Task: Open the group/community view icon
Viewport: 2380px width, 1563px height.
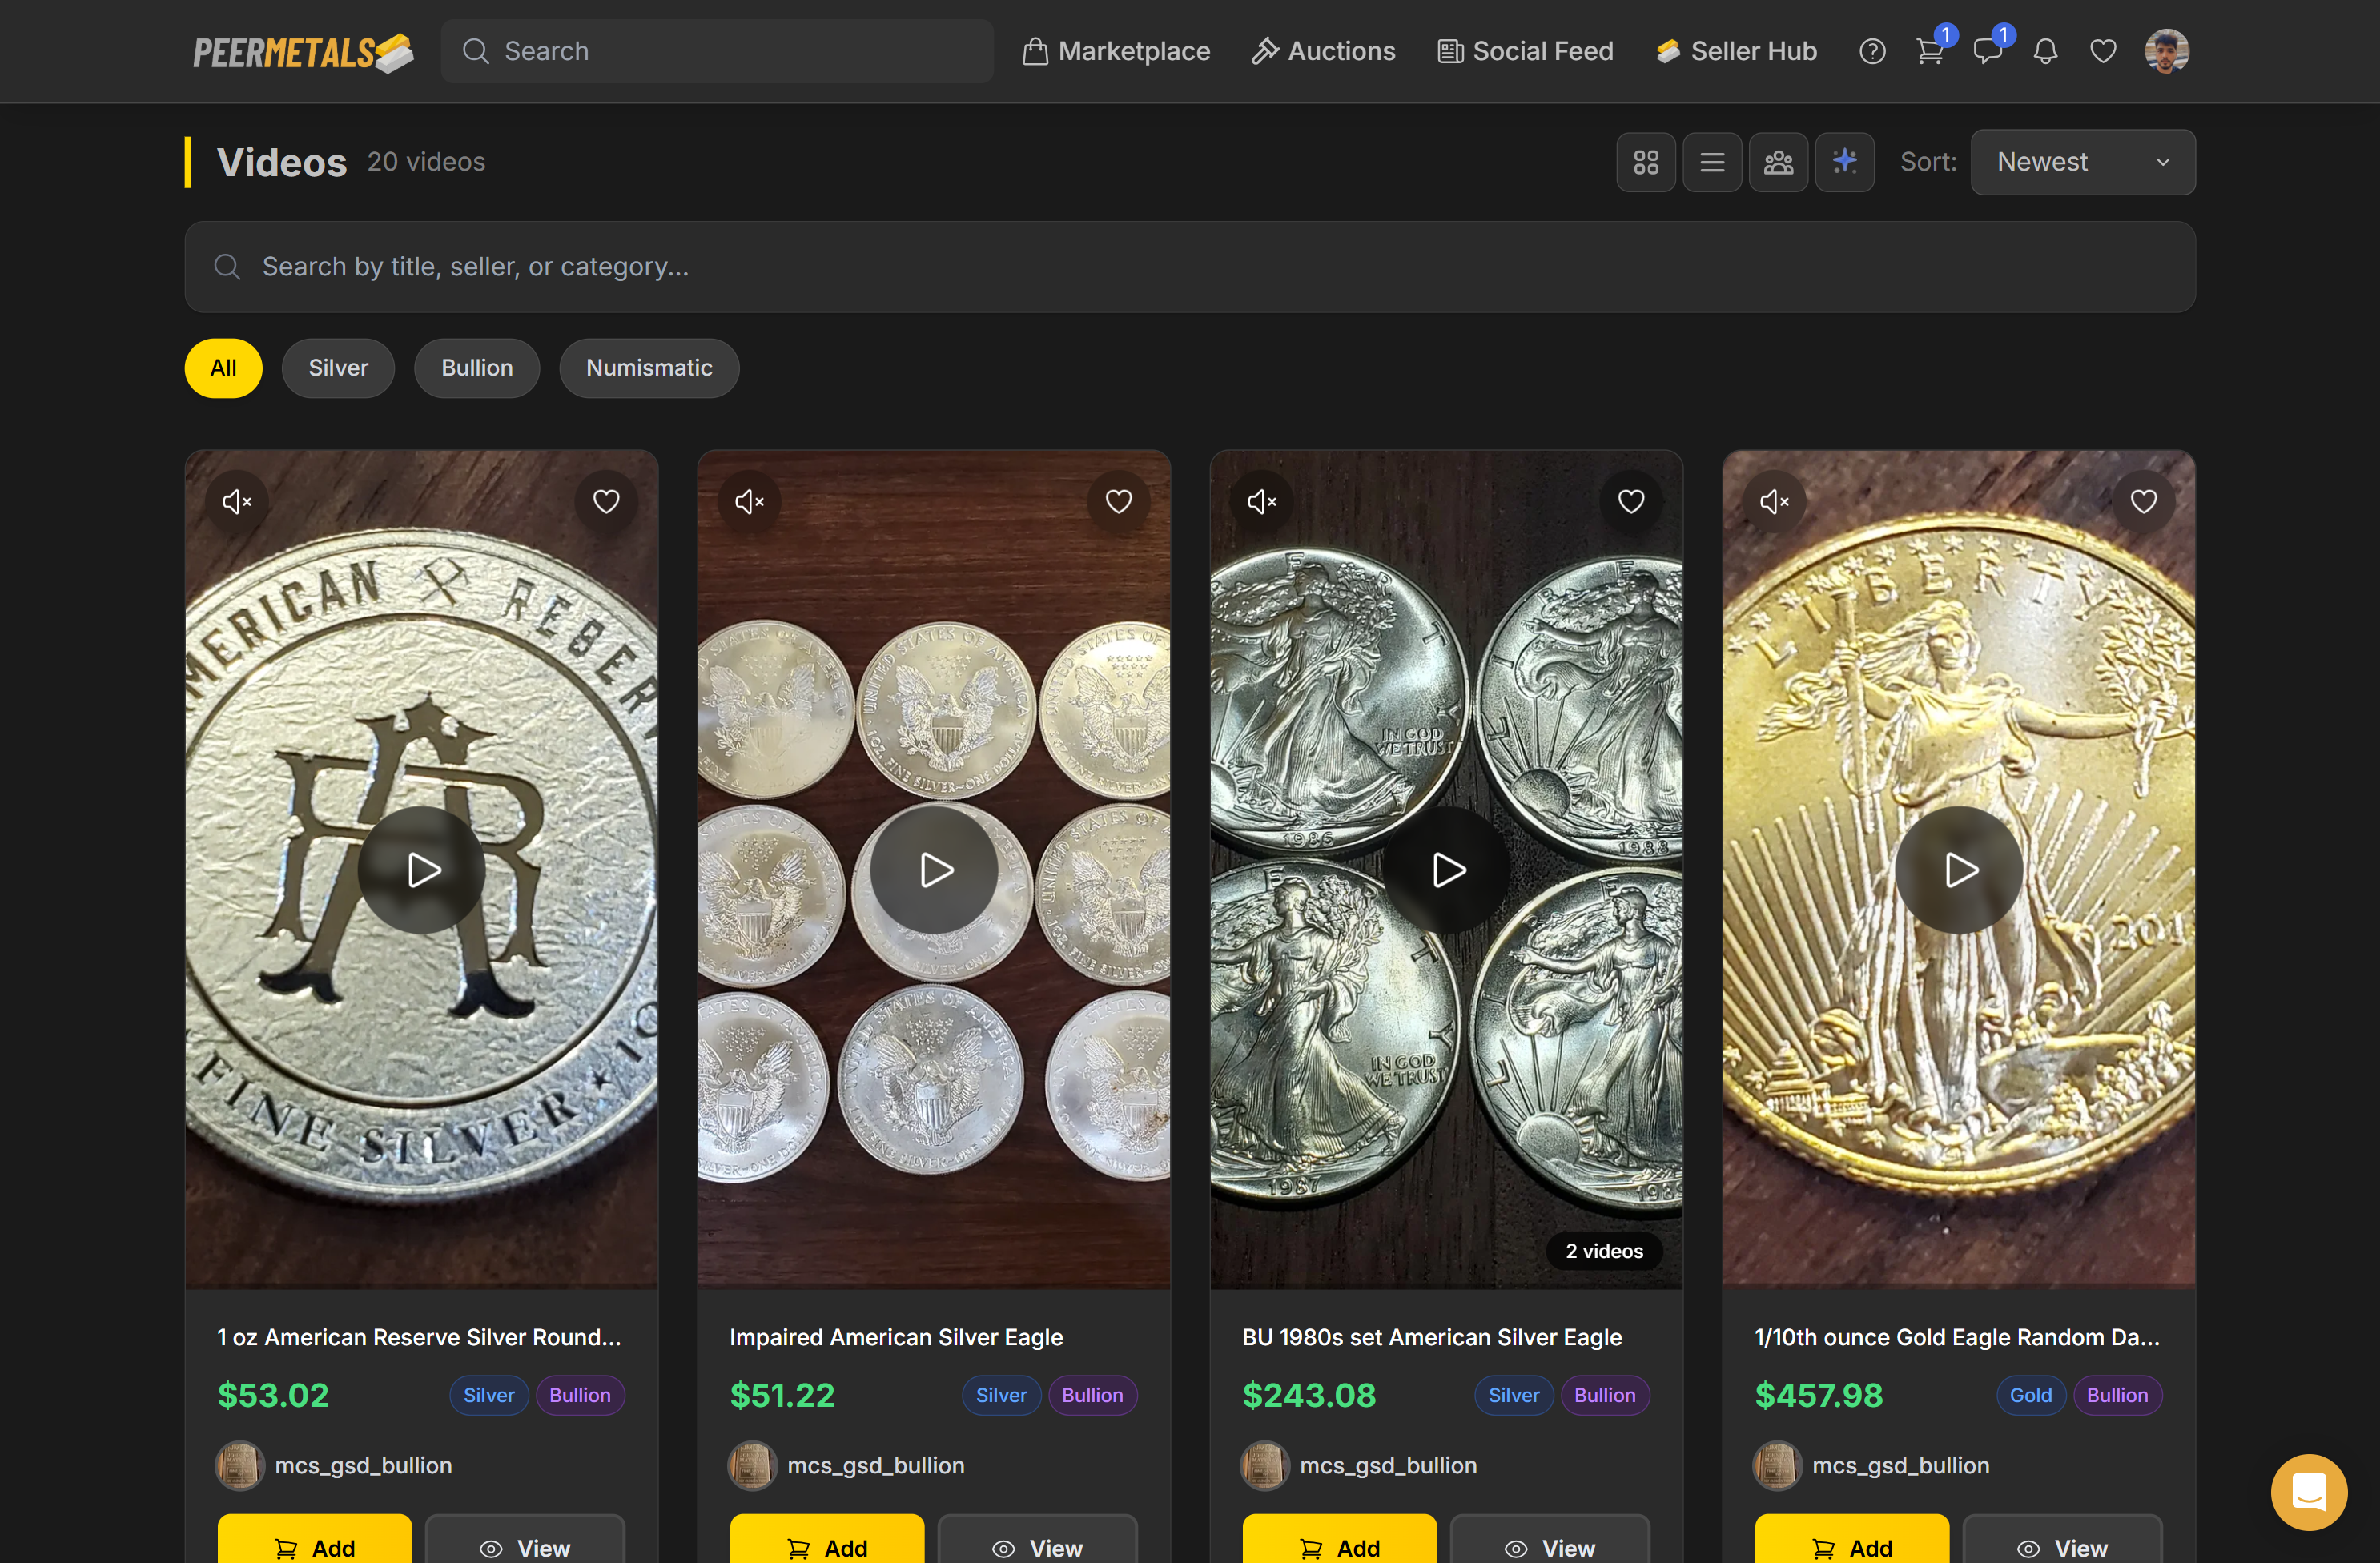Action: tap(1778, 162)
